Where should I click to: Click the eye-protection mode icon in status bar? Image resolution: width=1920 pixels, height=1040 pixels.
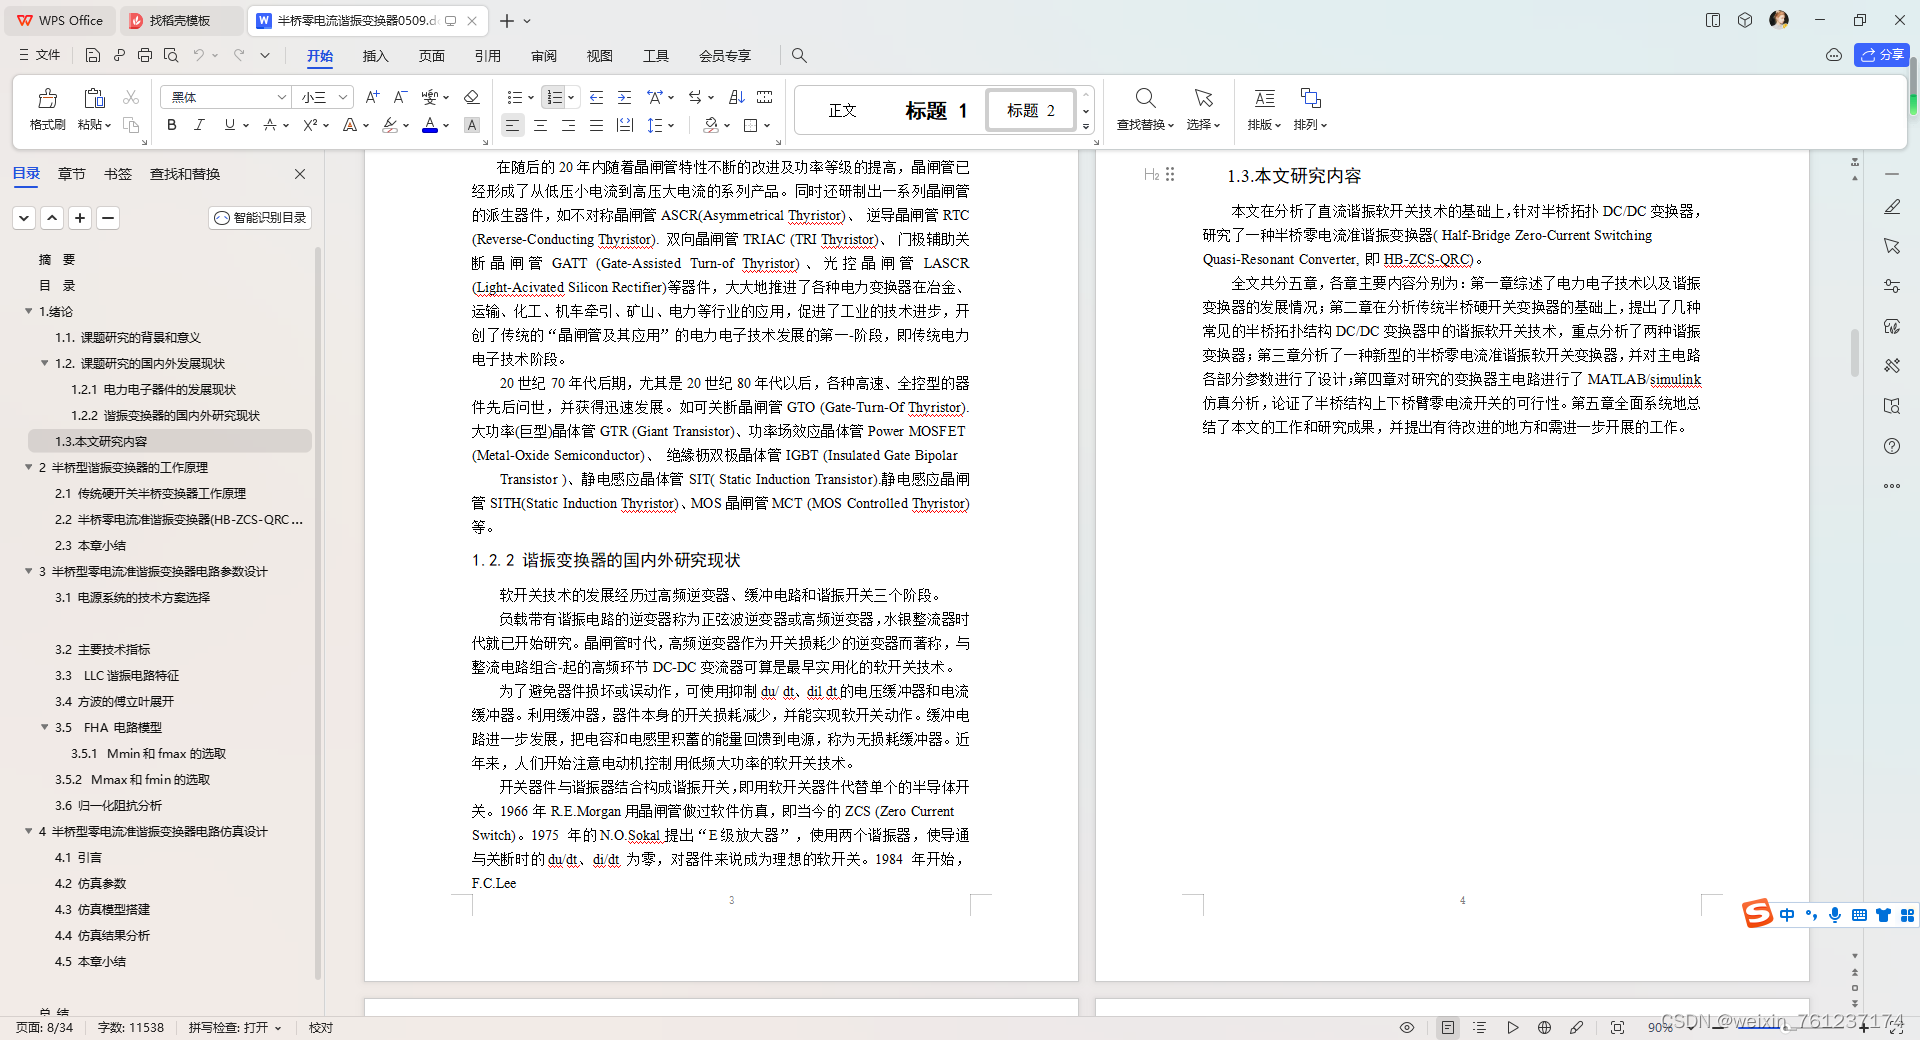coord(1407,1027)
